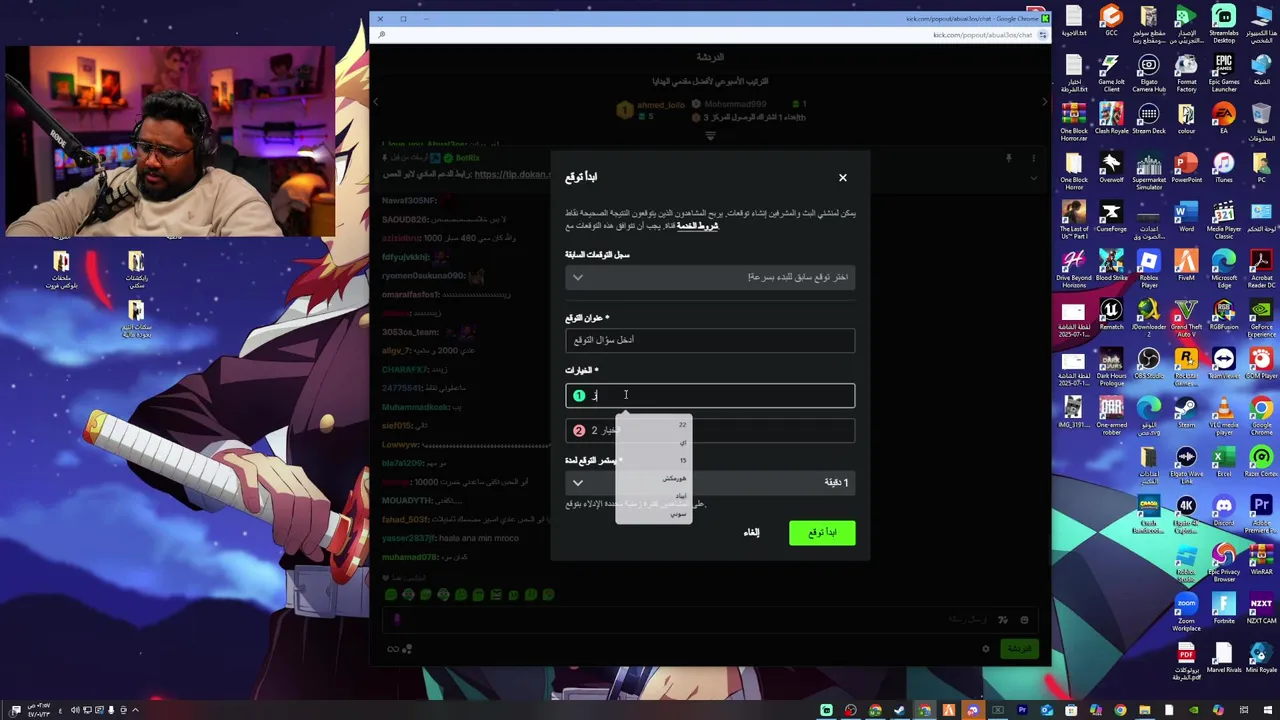Open Roblox Player shortcut
This screenshot has width=1280, height=720.
(1149, 269)
